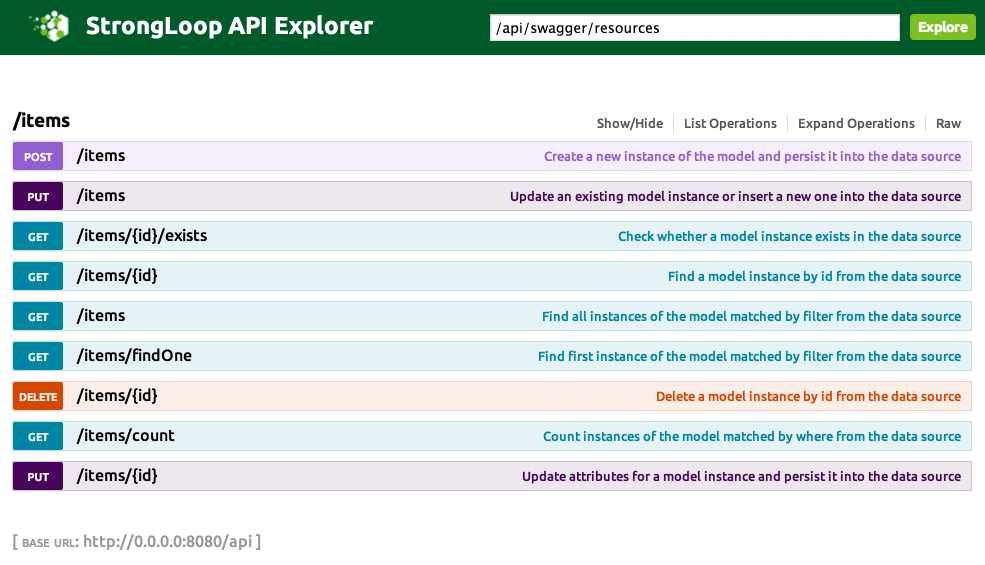Viewport: 985px width, 565px height.
Task: Click 'Count instances of the model' description
Action: 751,436
